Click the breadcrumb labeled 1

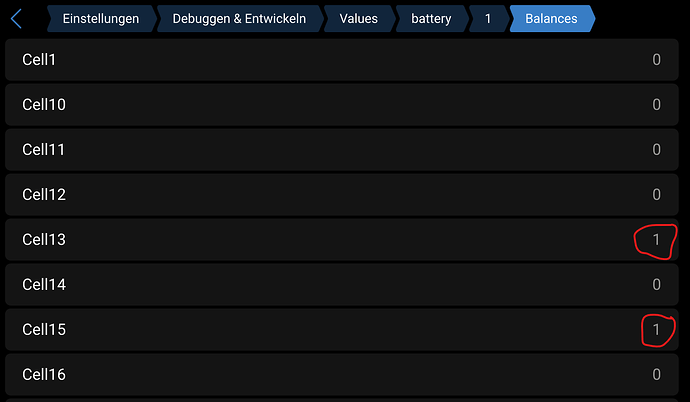click(488, 18)
